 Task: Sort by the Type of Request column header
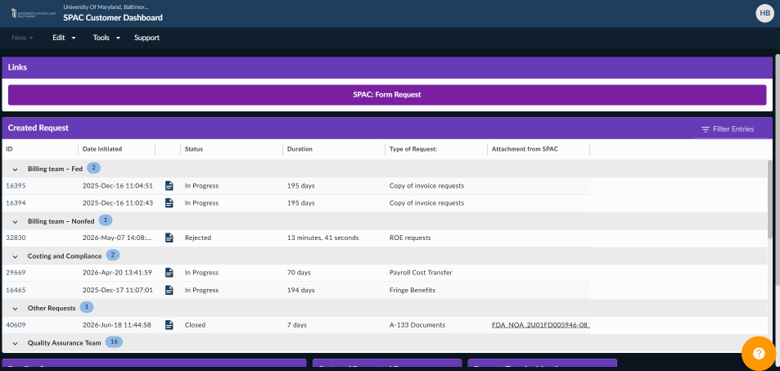(x=413, y=149)
